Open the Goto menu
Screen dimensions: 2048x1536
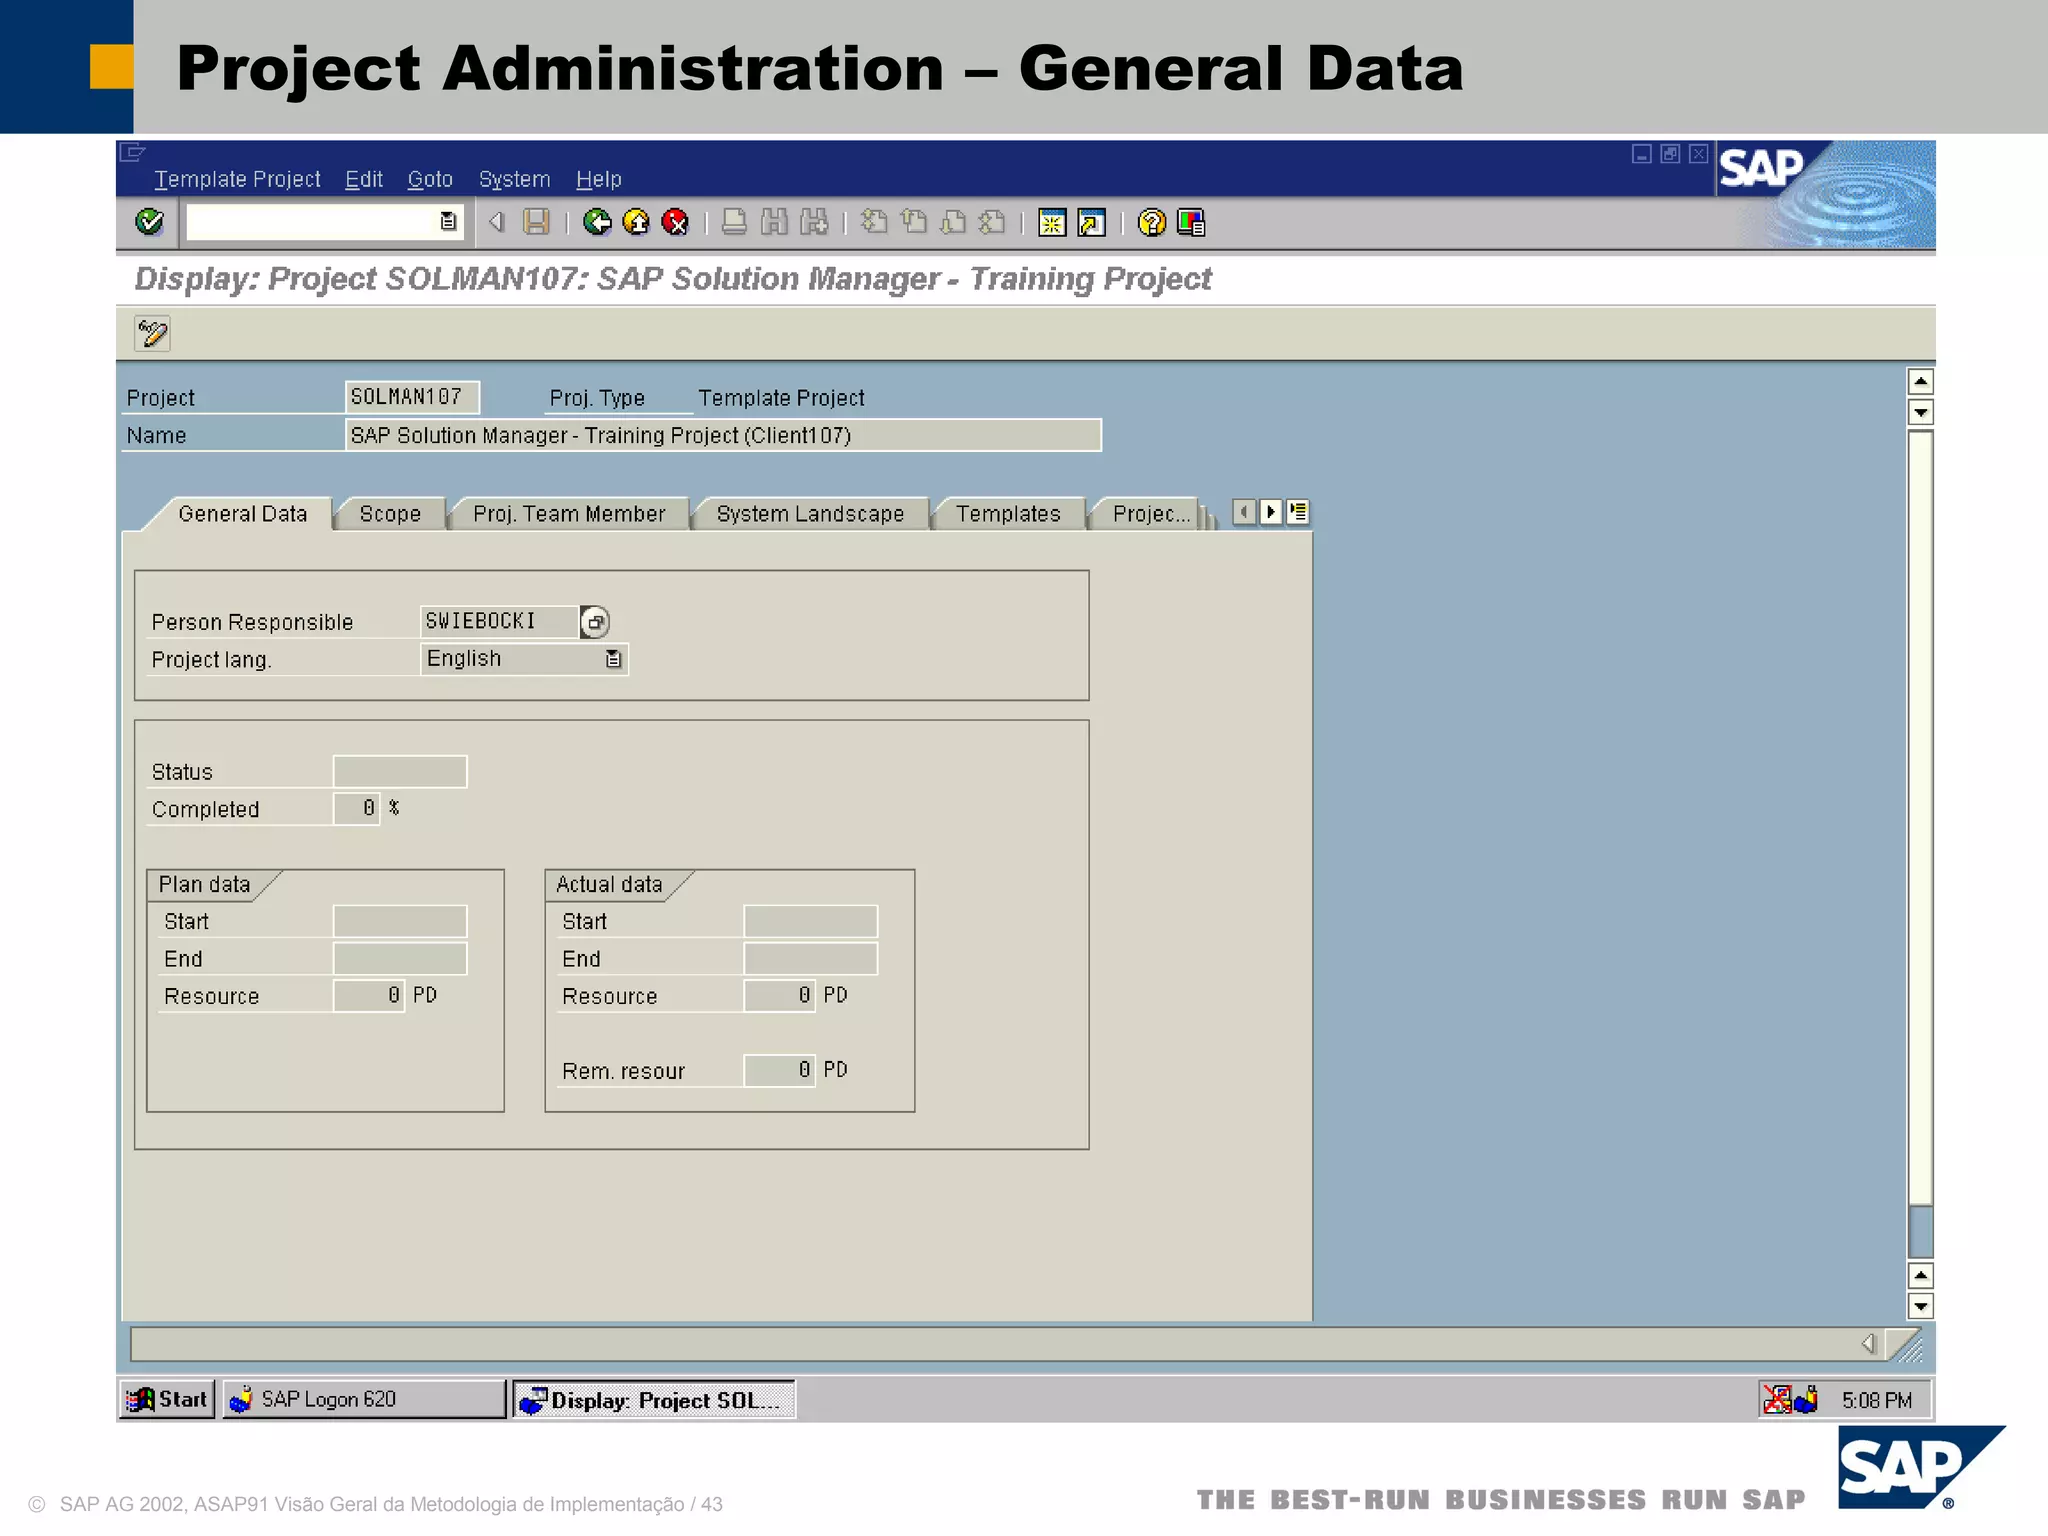click(430, 179)
